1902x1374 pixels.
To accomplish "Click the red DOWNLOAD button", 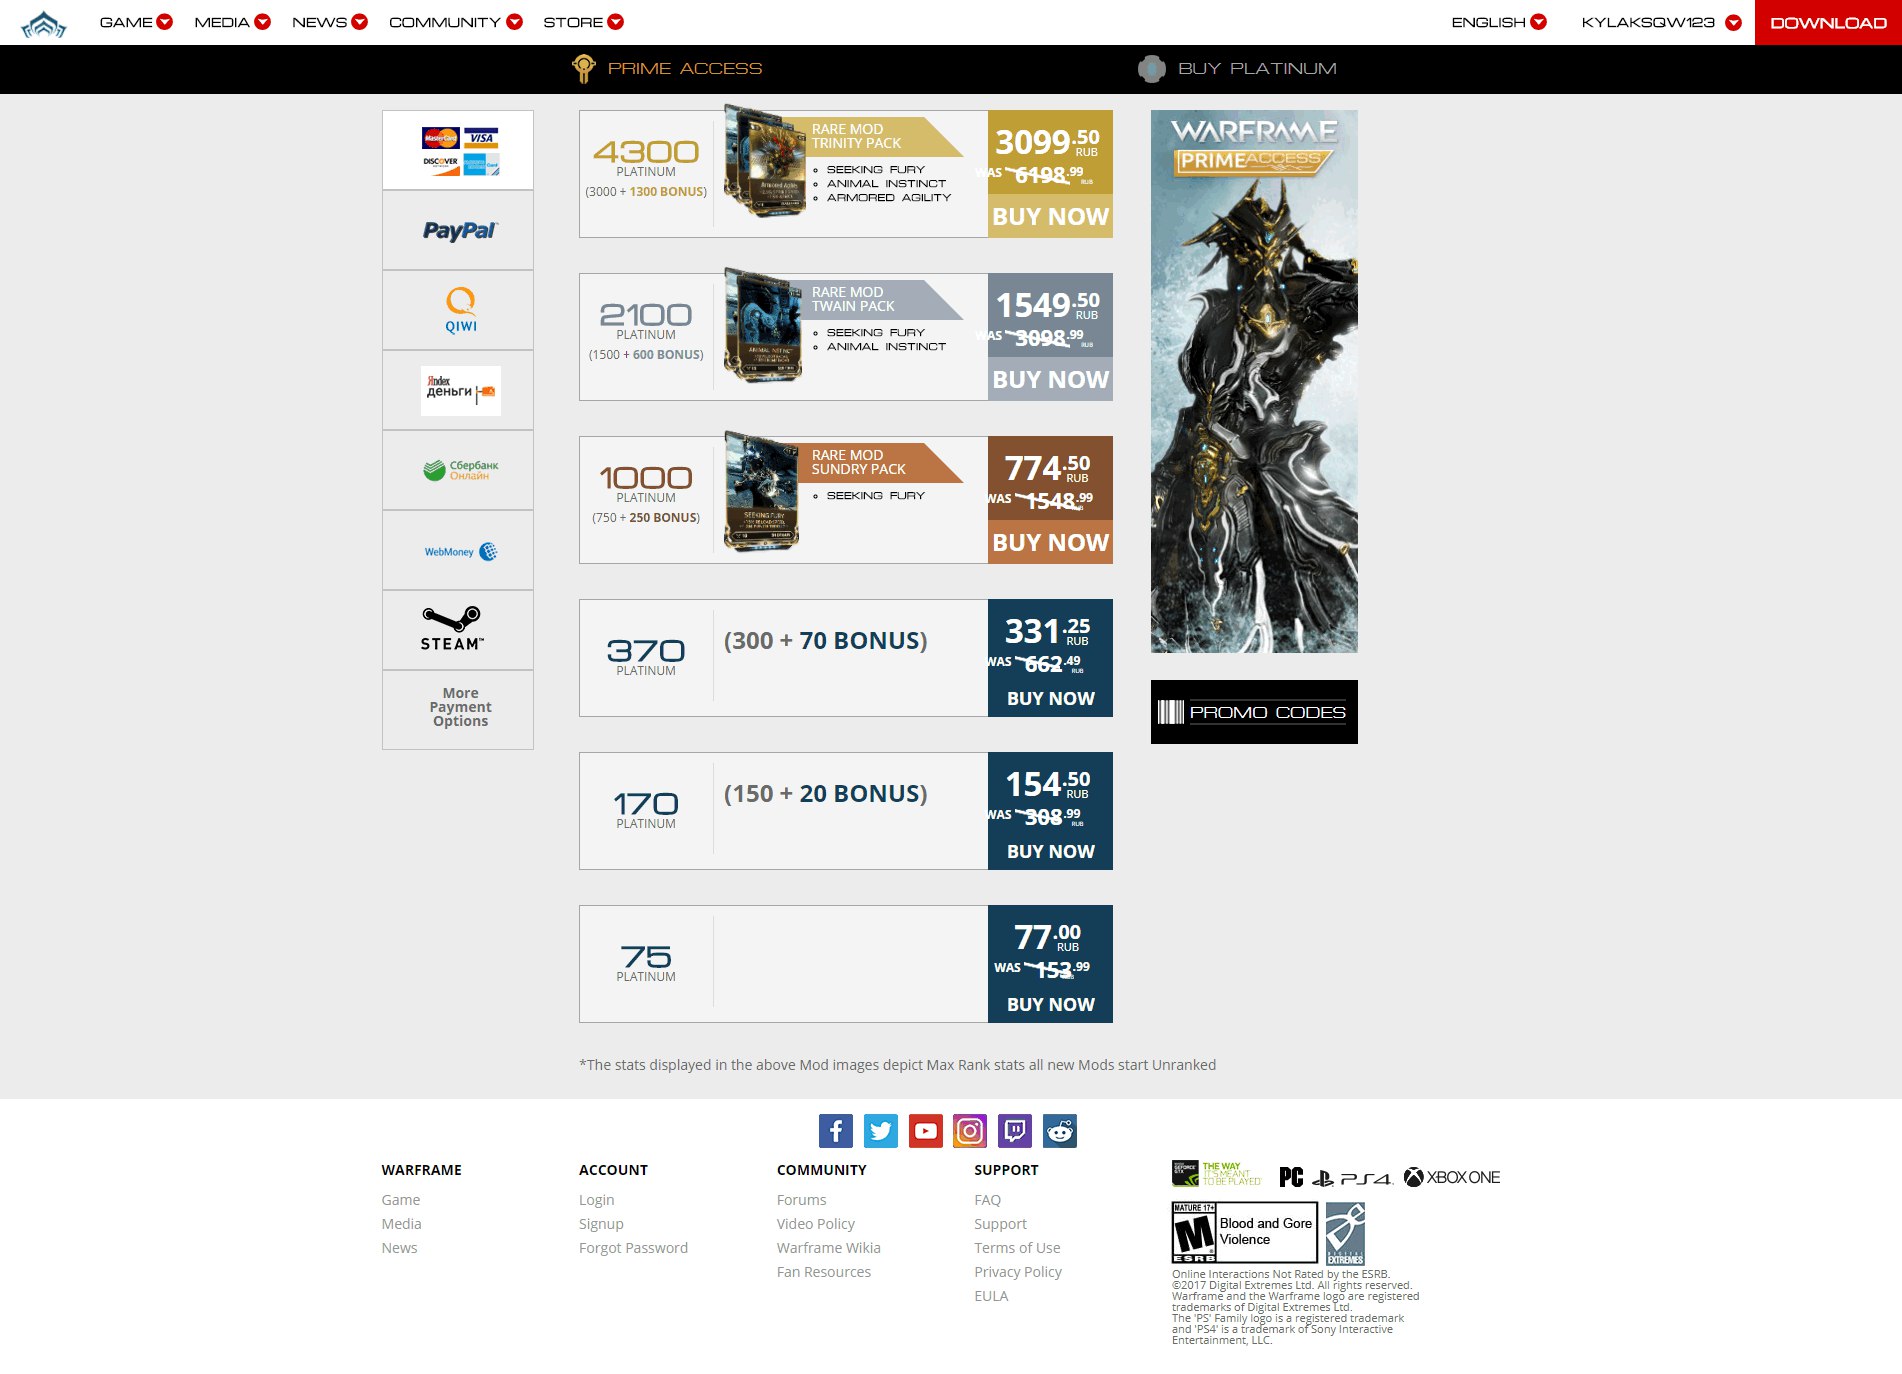I will (x=1828, y=22).
